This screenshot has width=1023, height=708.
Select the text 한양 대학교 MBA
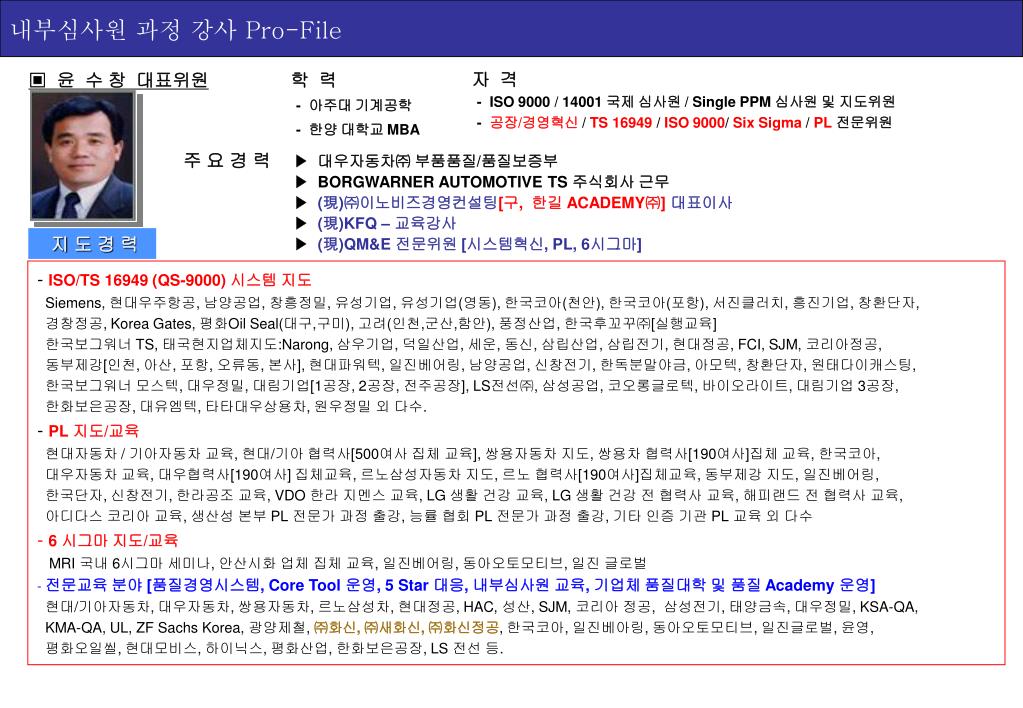click(x=364, y=129)
